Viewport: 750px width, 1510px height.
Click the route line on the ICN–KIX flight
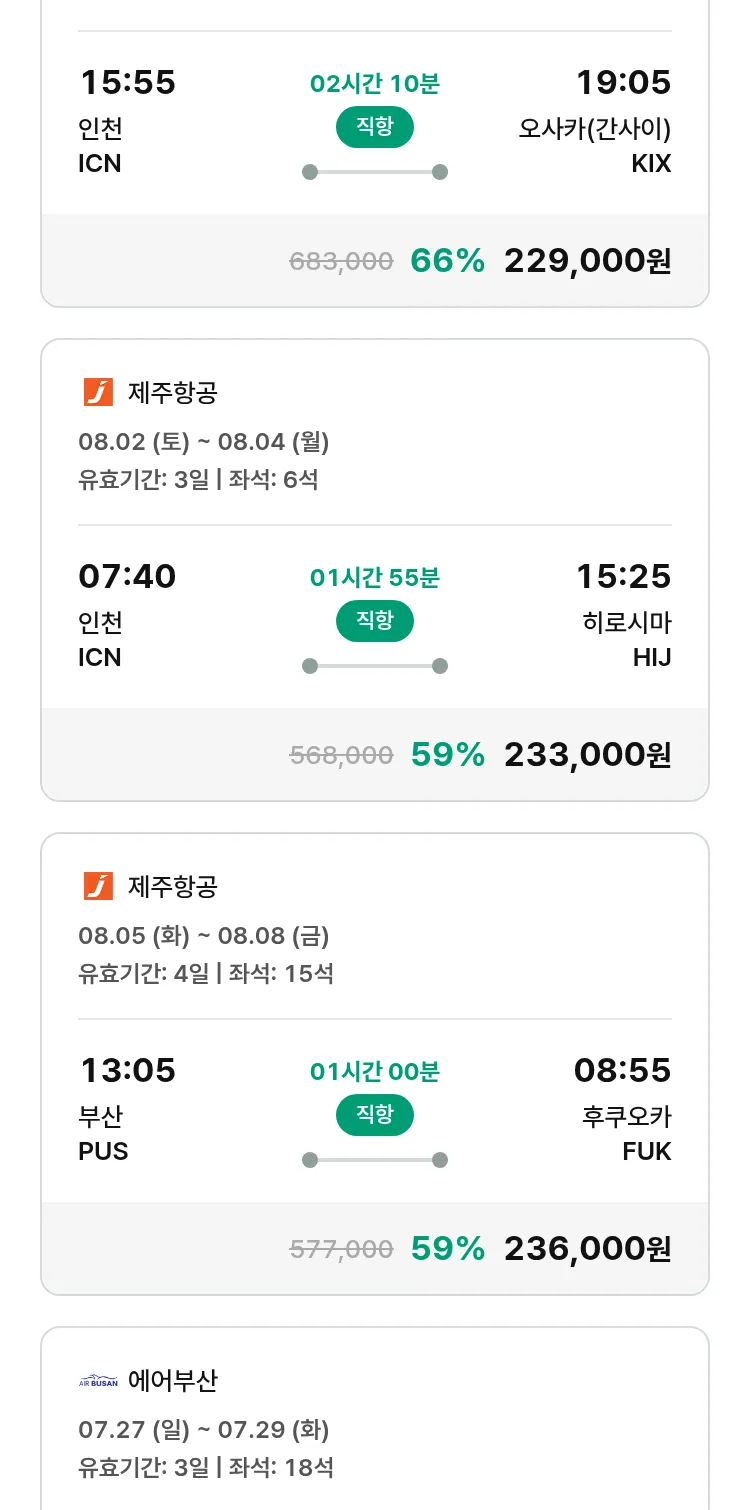tap(374, 172)
